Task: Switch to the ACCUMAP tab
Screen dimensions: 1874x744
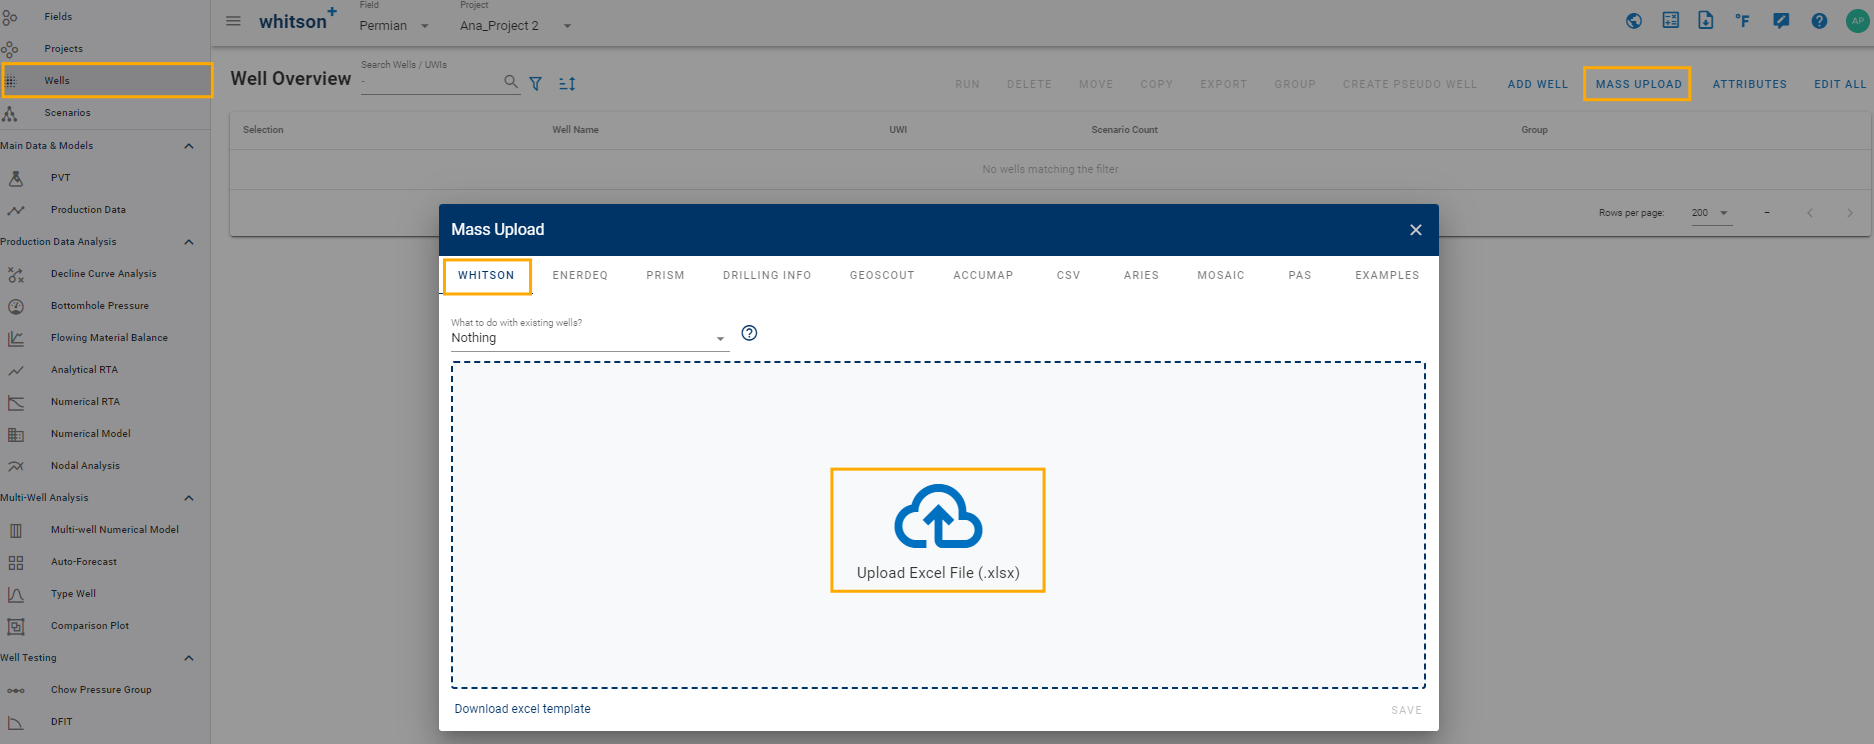Action: click(x=983, y=275)
